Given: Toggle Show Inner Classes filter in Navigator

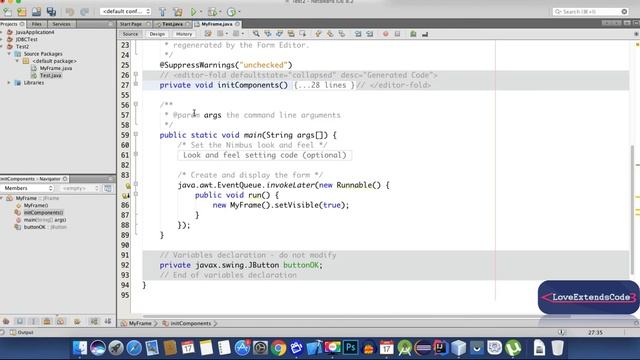Looking at the screenshot, I should pos(61,322).
